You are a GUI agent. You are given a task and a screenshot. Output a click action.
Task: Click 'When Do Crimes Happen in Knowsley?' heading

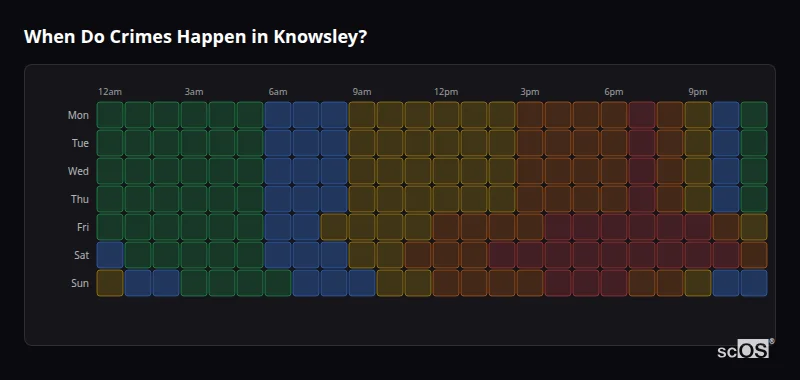pyautogui.click(x=195, y=37)
